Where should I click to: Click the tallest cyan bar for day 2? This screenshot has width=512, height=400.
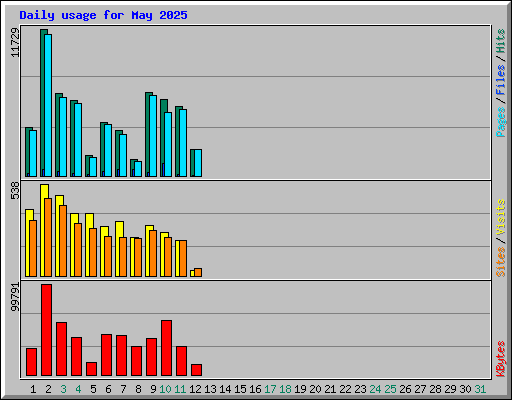48,105
